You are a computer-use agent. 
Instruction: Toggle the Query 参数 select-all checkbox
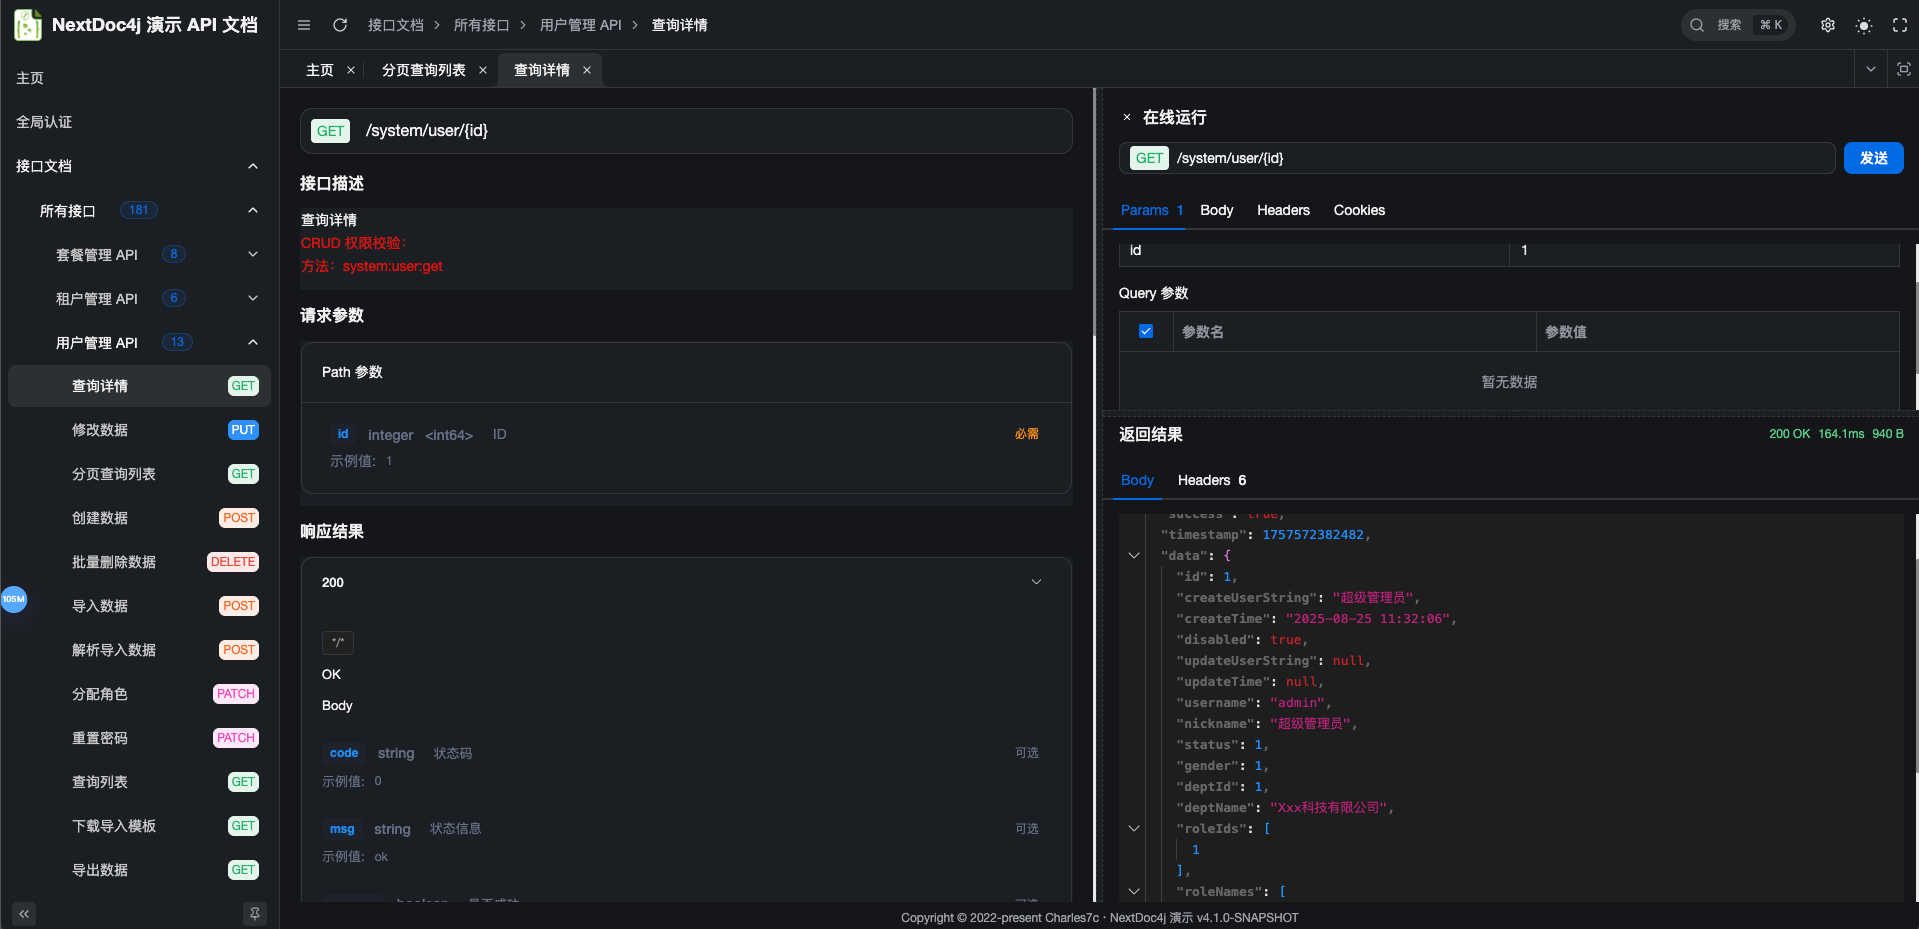pos(1146,331)
